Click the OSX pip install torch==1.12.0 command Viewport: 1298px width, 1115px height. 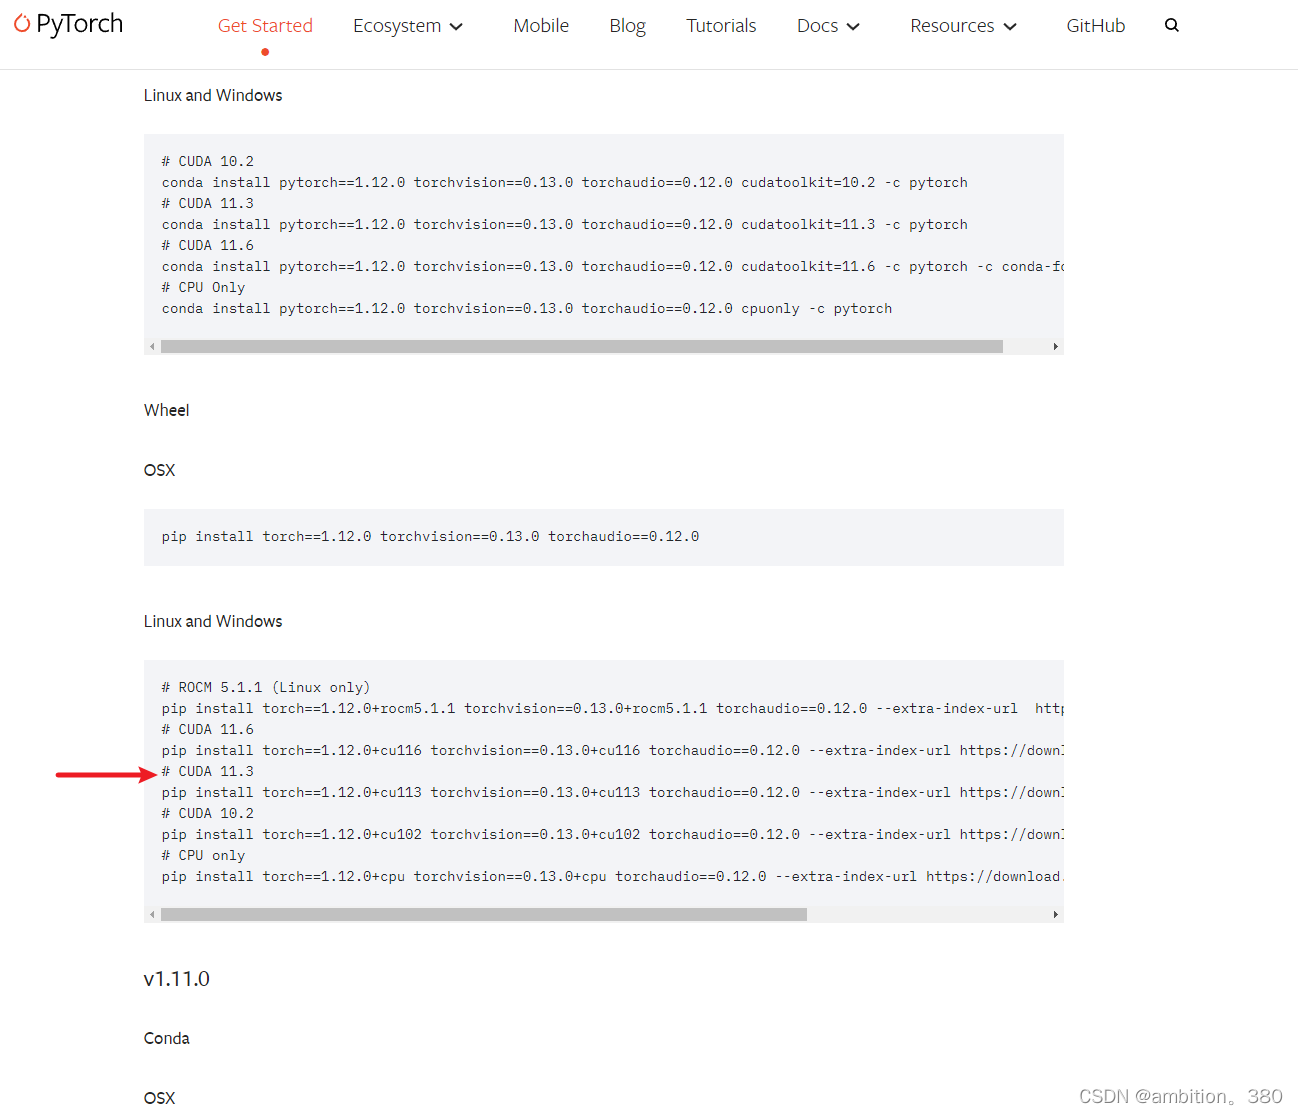430,536
